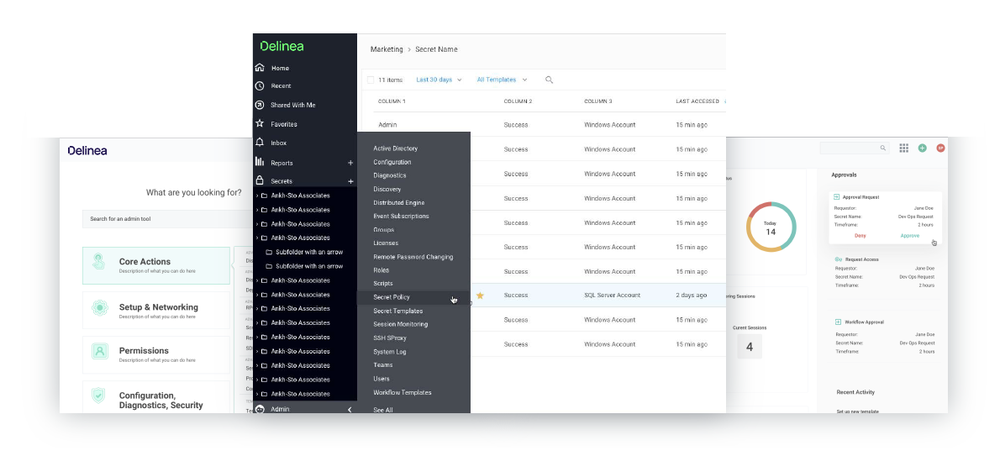Click the SQL Server Account cell

(x=612, y=295)
